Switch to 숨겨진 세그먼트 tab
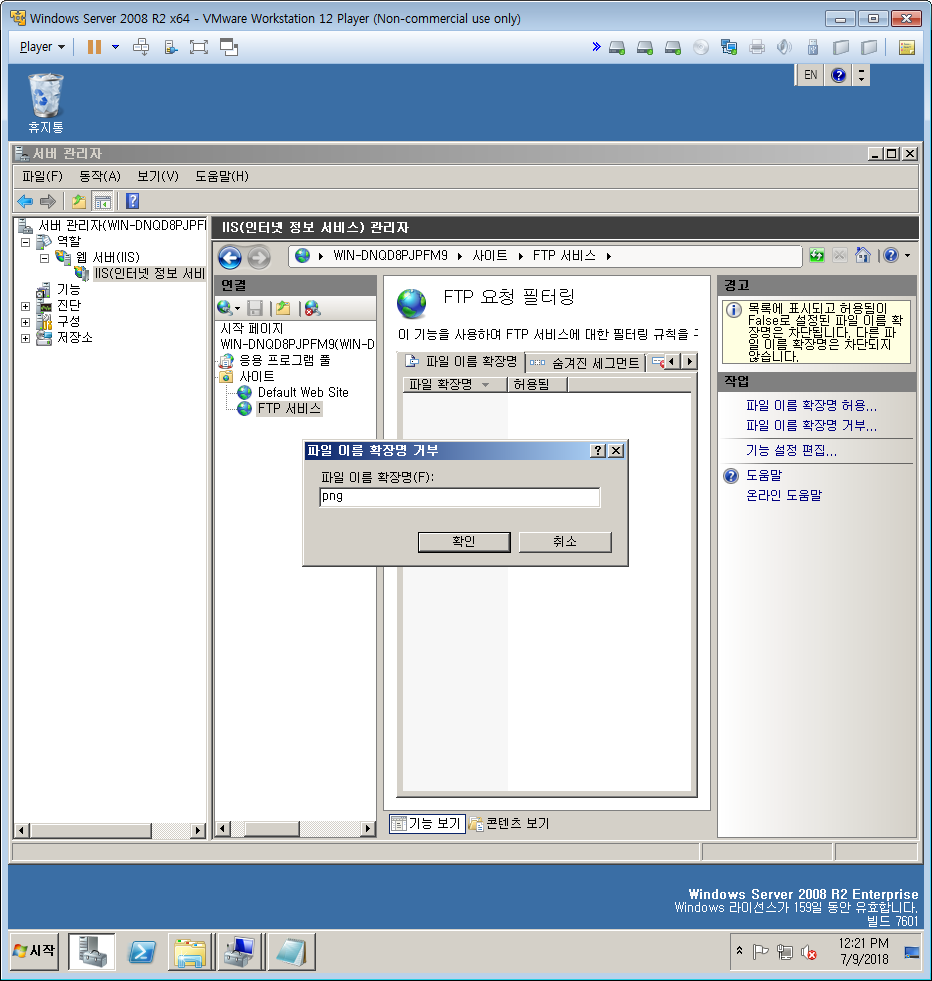The width and height of the screenshot is (932, 981). (x=585, y=363)
